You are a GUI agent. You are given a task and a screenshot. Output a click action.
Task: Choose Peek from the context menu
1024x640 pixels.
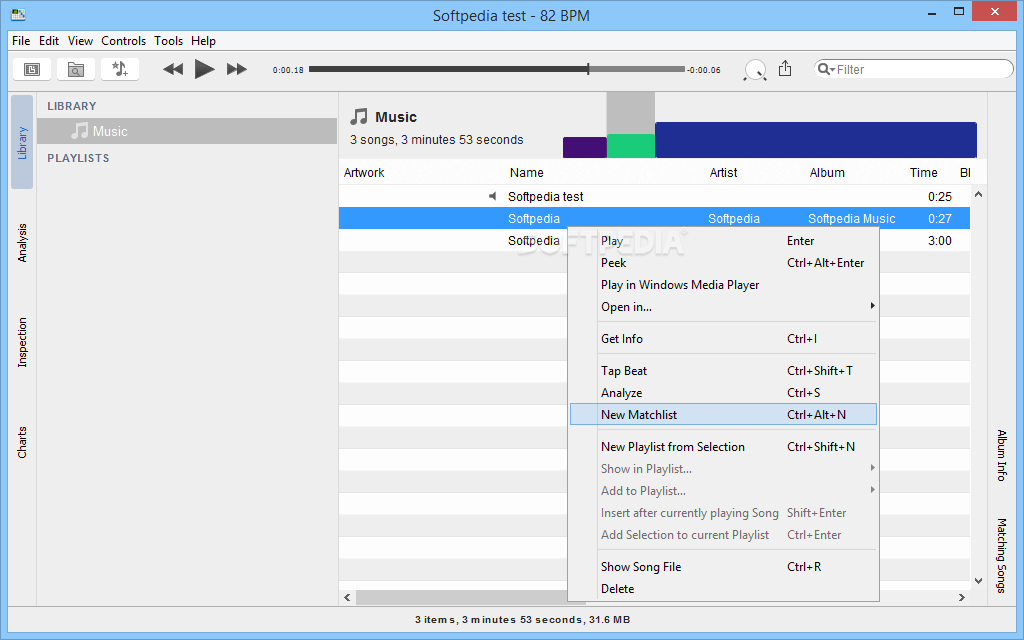click(x=723, y=263)
